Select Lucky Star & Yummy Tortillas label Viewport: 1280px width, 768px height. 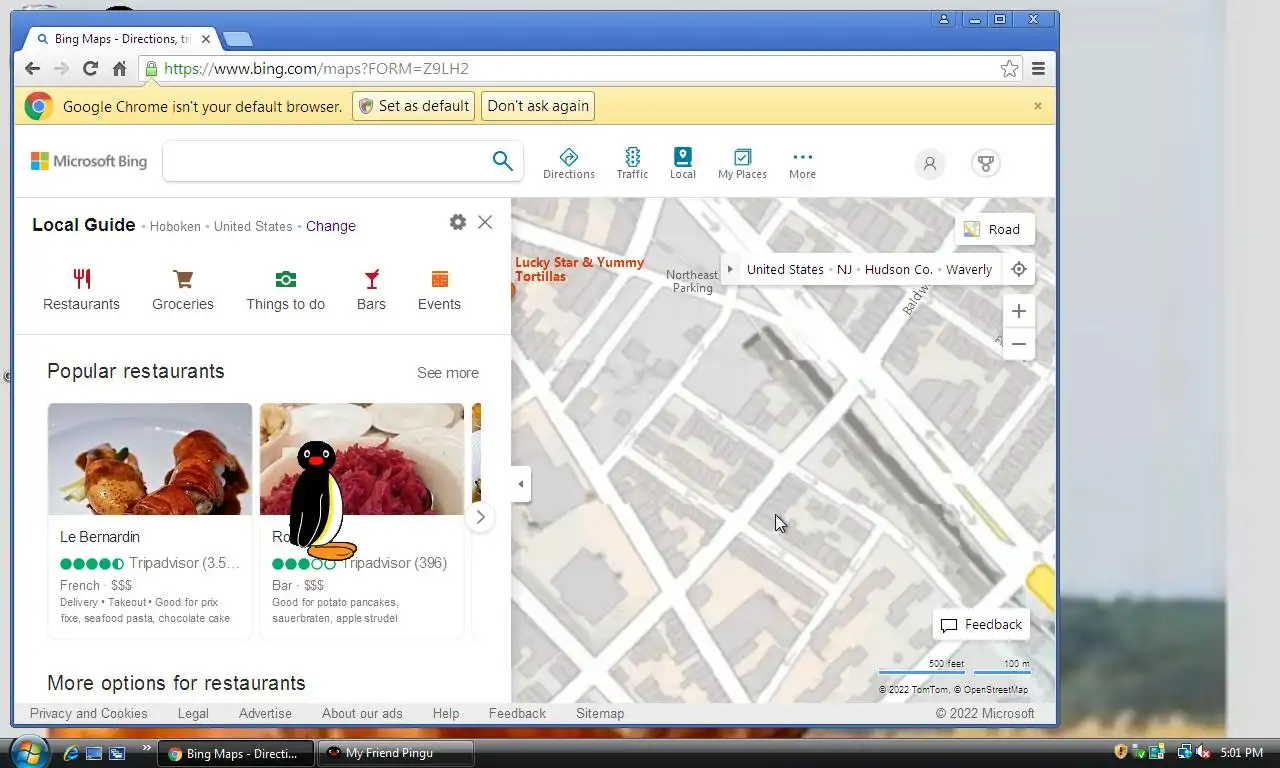coord(579,269)
